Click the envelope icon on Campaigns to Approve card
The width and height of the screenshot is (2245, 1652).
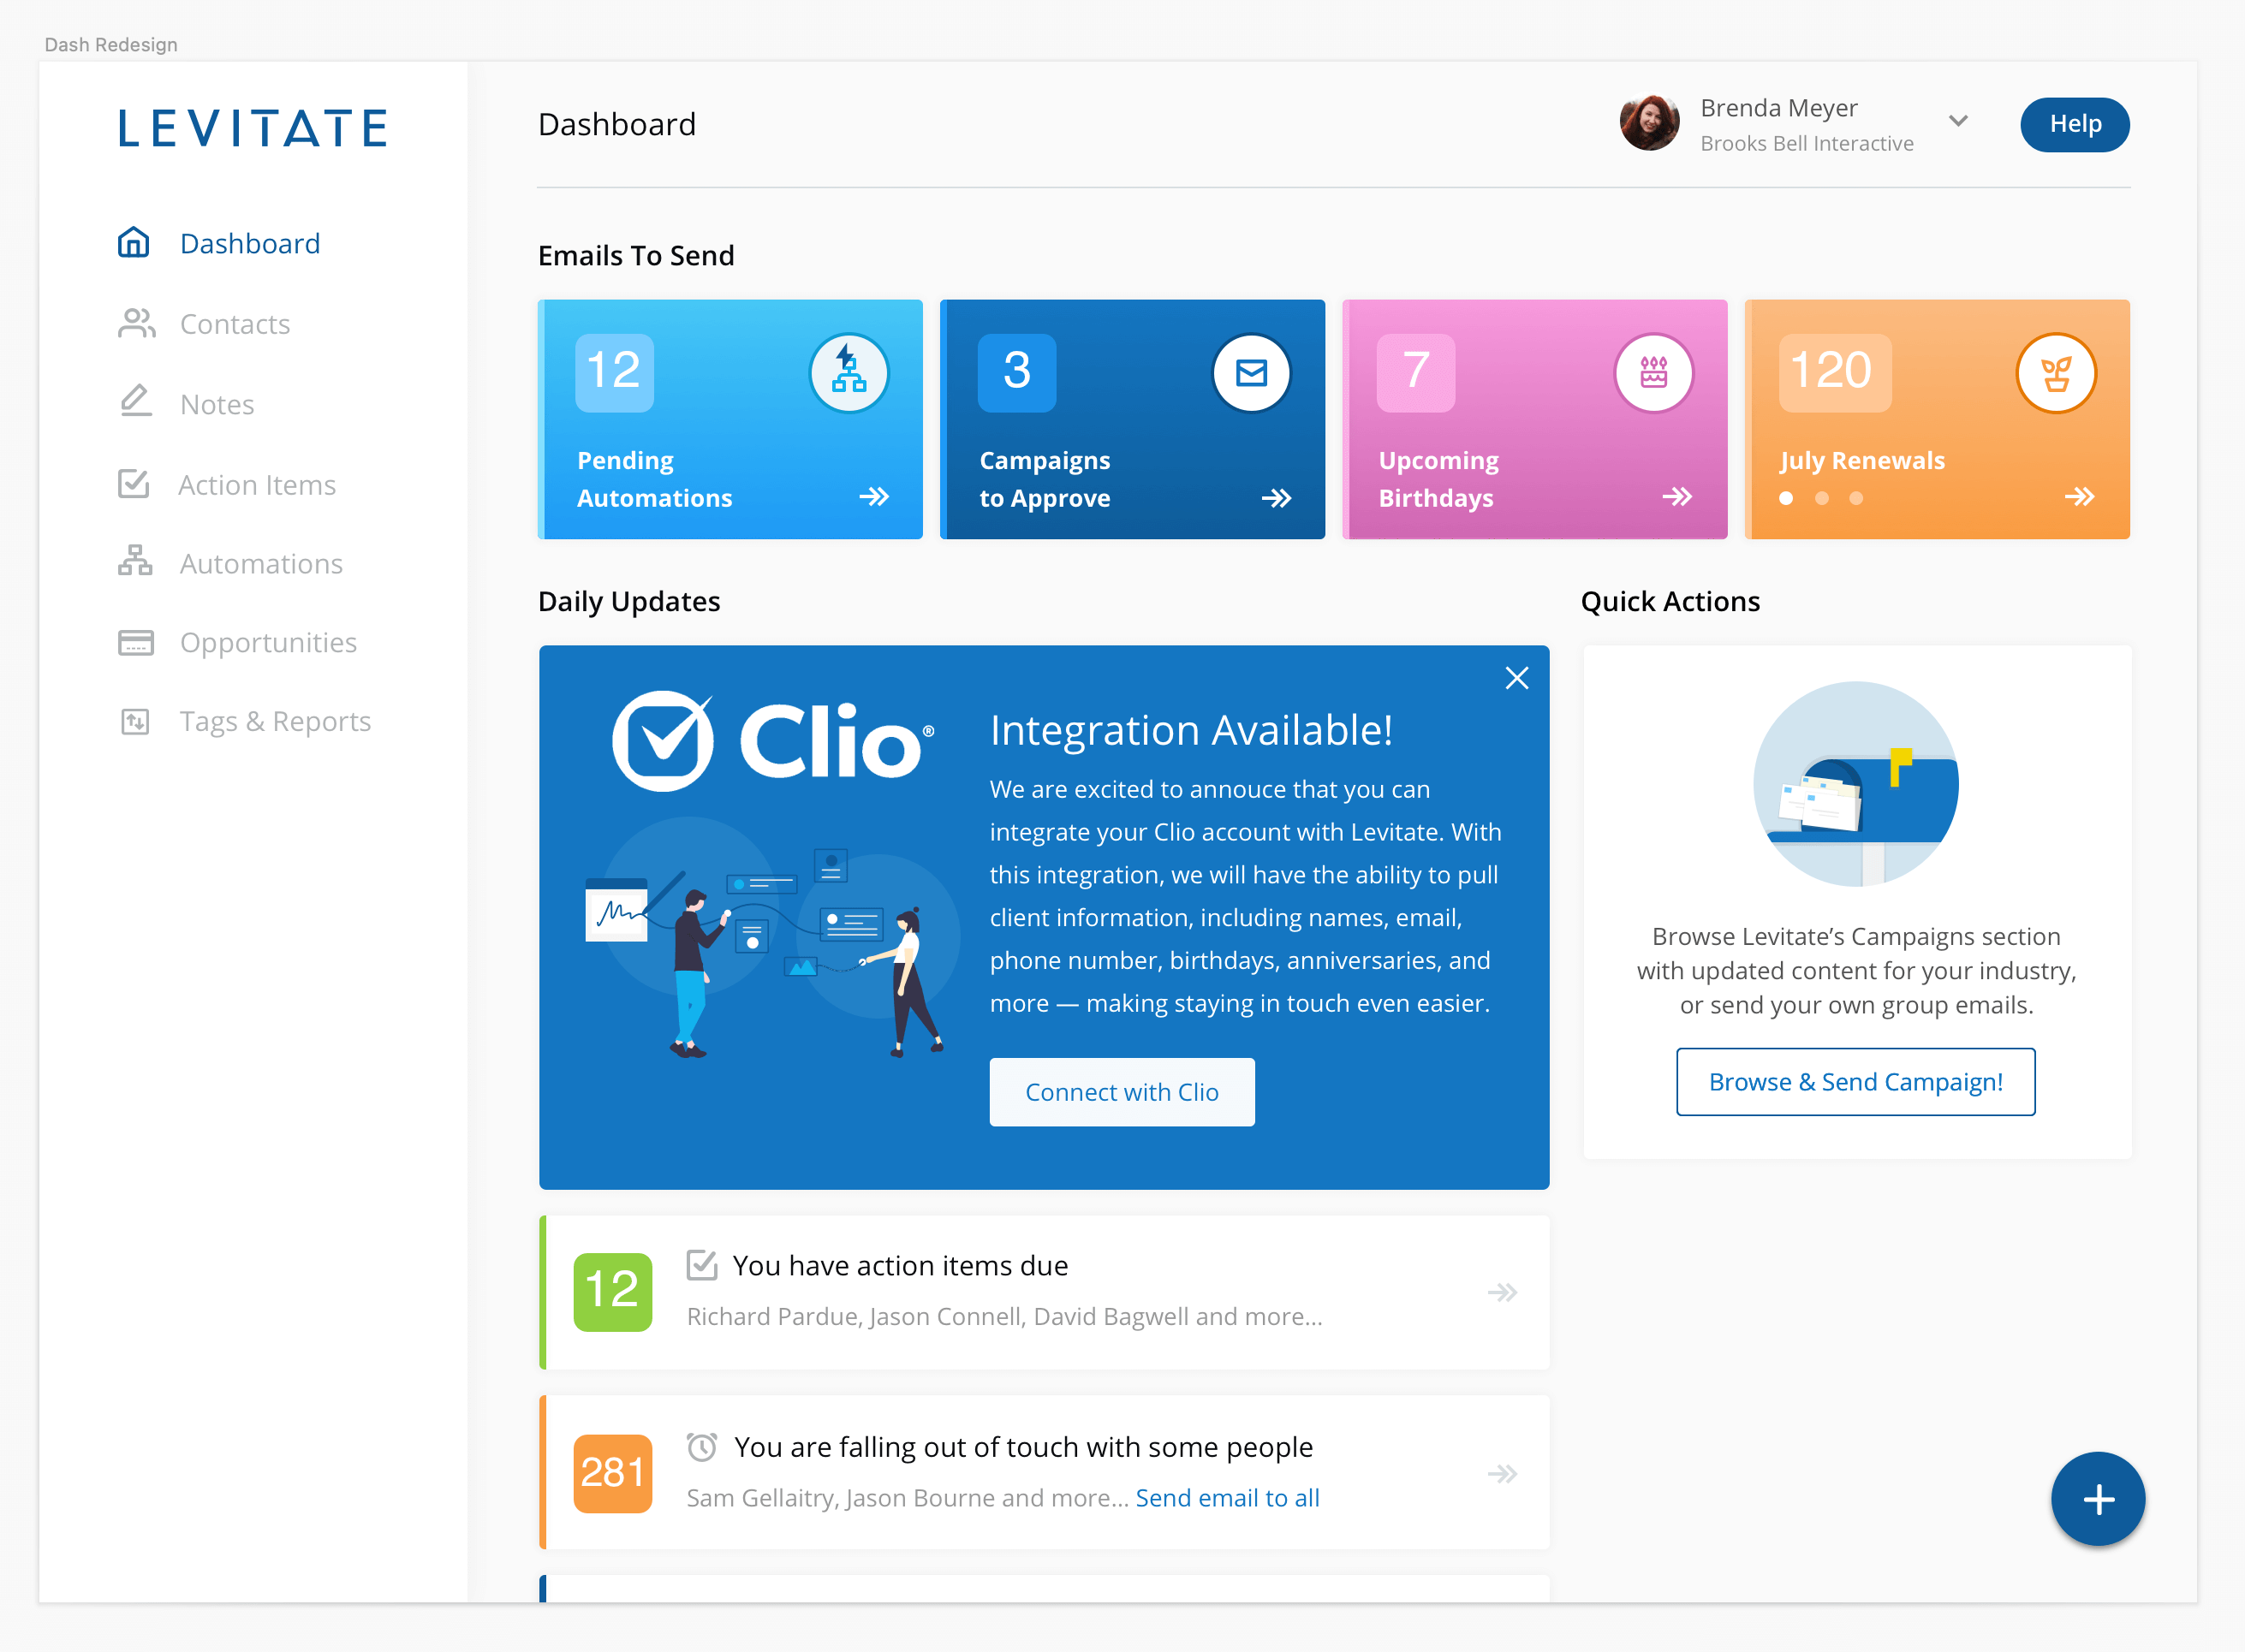pyautogui.click(x=1252, y=372)
